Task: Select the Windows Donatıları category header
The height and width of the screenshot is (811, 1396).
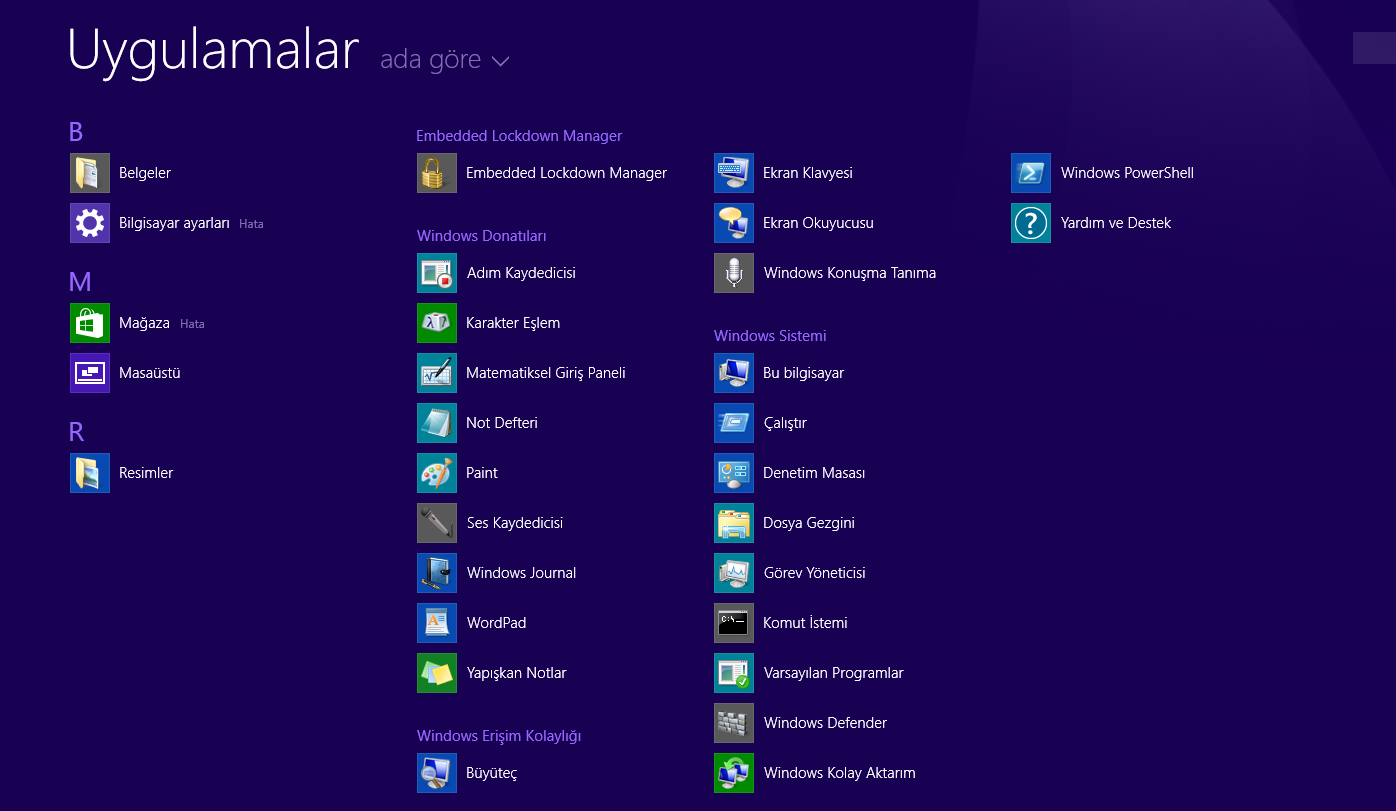Action: 482,236
